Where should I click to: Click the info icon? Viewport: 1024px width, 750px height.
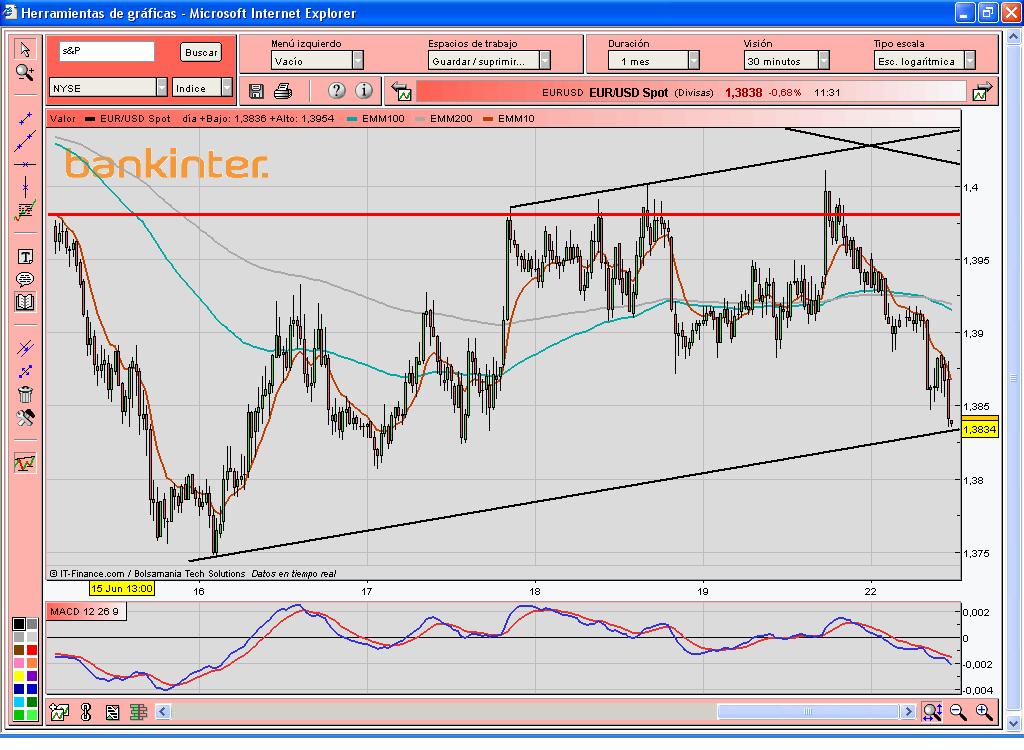click(364, 91)
